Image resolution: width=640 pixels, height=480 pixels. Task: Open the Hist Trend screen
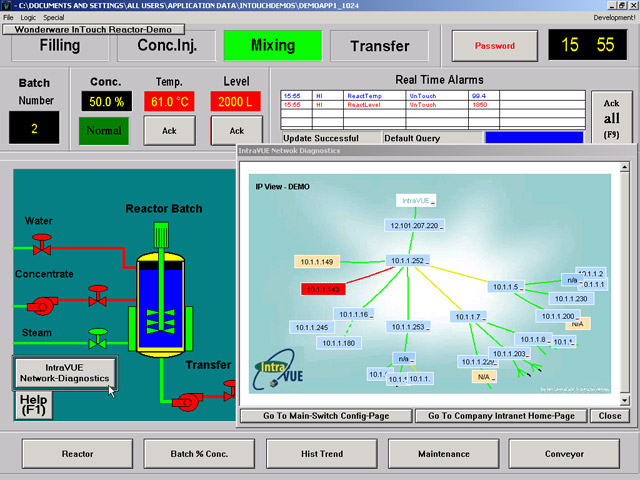(x=322, y=454)
